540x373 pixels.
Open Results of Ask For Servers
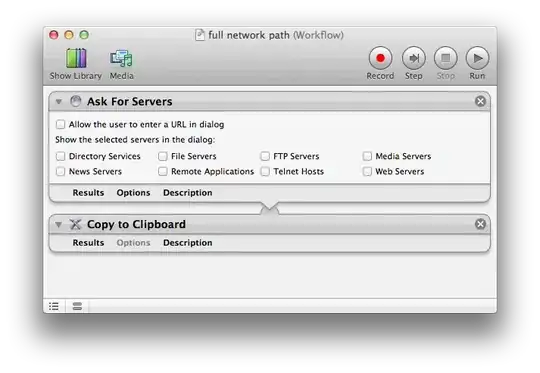pos(88,193)
